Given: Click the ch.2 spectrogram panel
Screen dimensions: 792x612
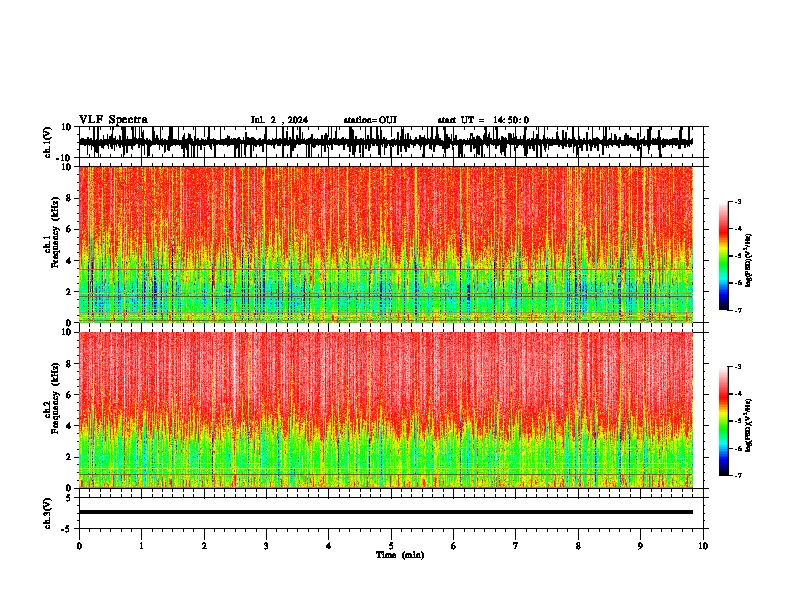Looking at the screenshot, I should coord(386,410).
